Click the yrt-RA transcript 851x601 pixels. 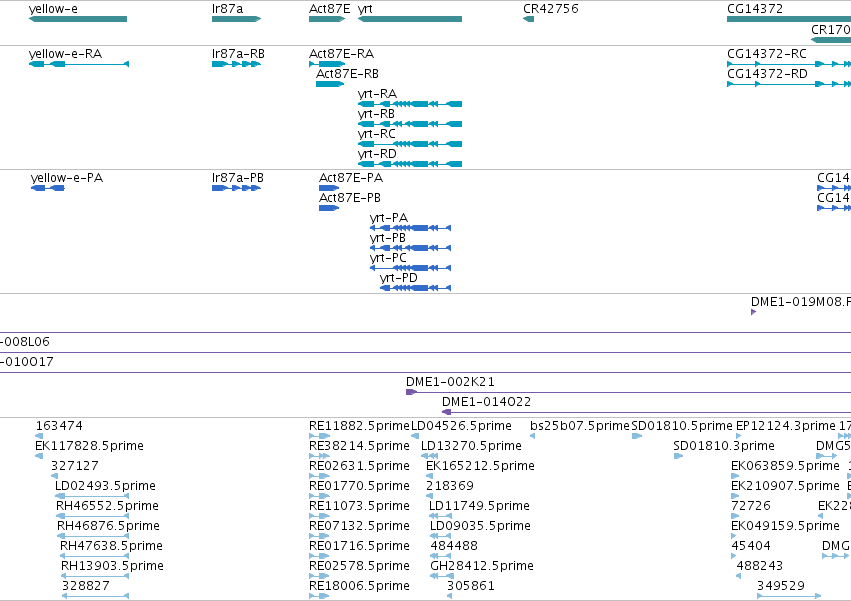[410, 104]
